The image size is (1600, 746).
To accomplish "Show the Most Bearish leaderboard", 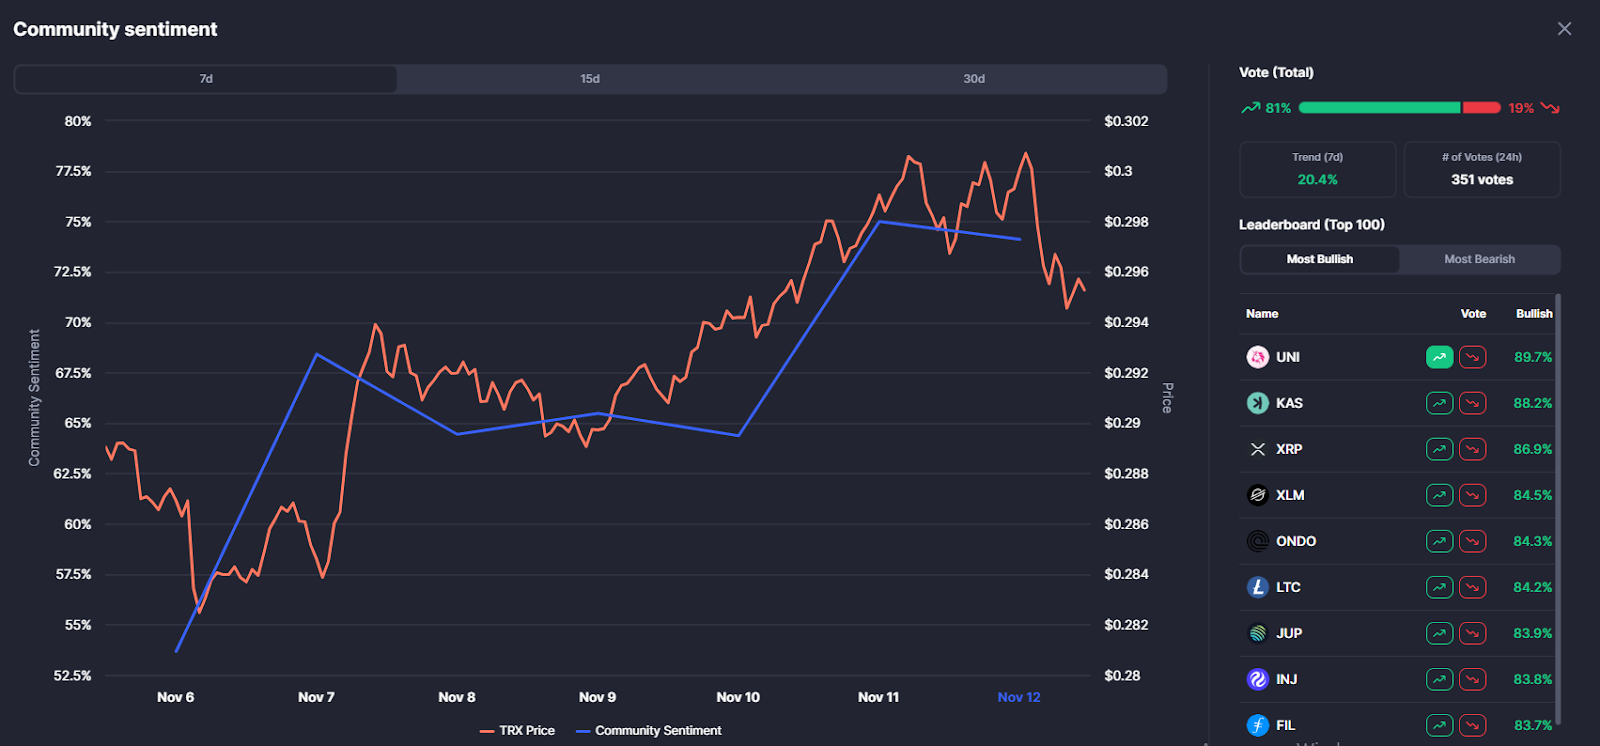I will point(1479,259).
